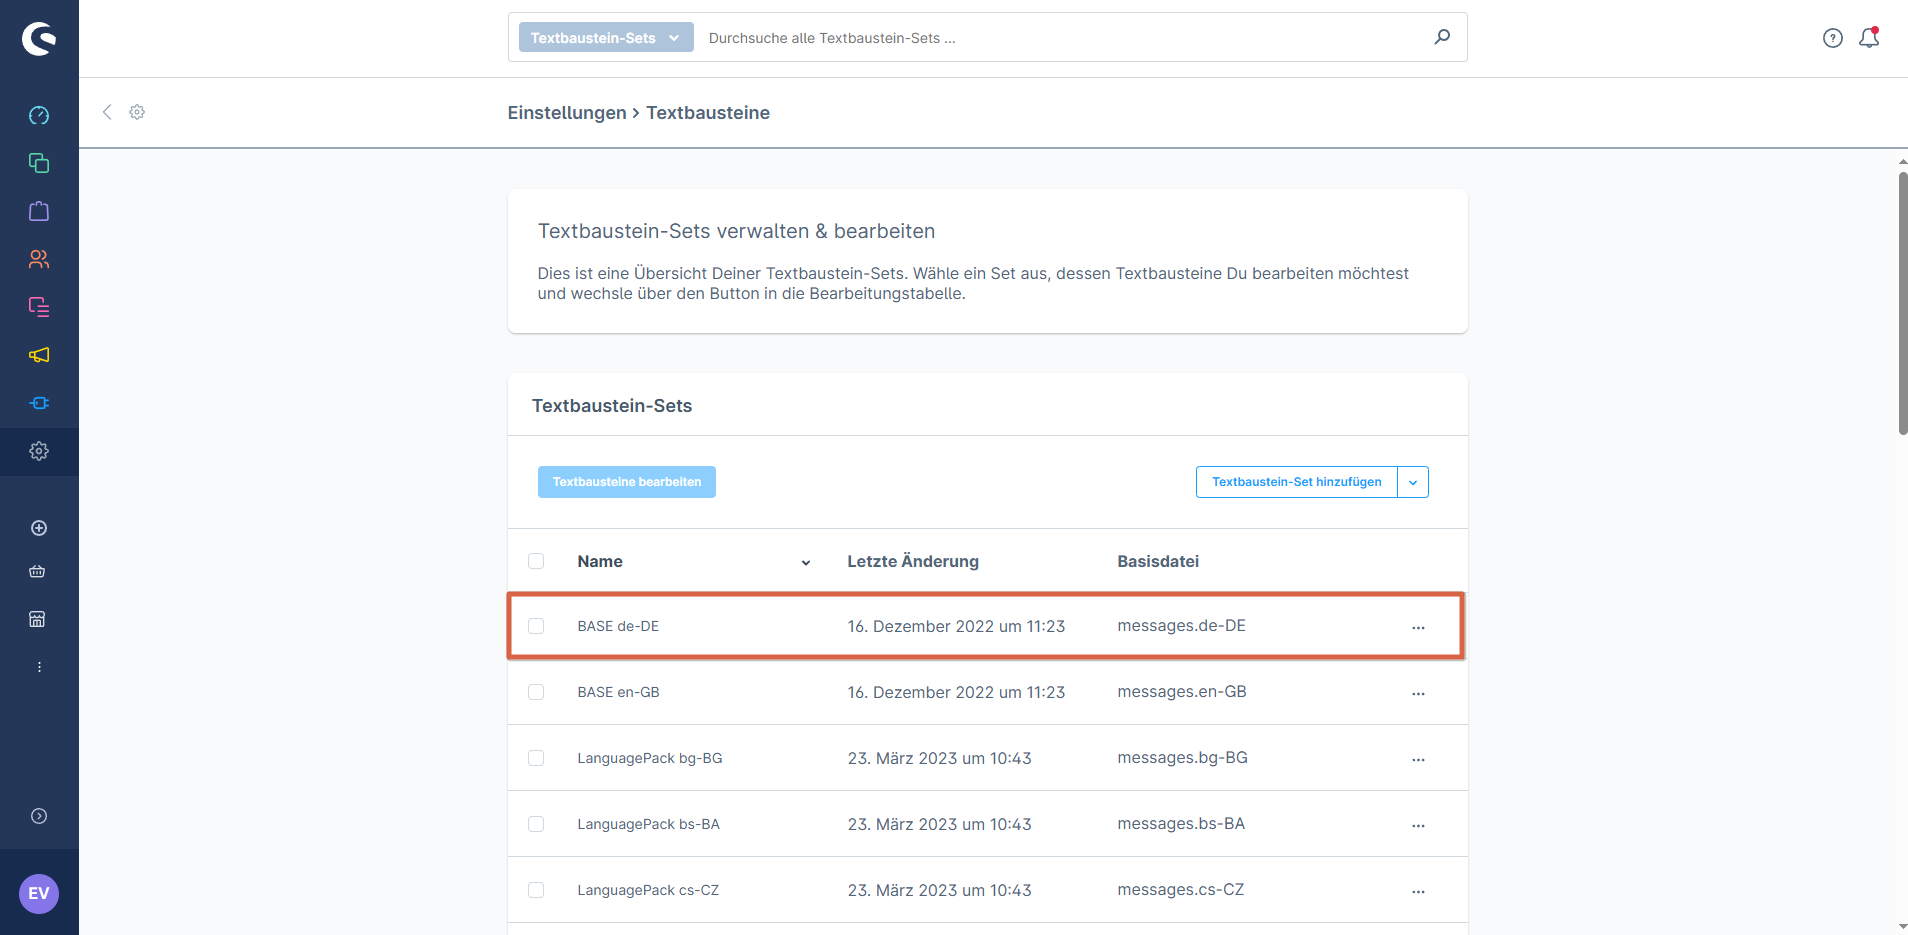Open the Customers icon in sidebar
The width and height of the screenshot is (1908, 935).
pos(39,259)
